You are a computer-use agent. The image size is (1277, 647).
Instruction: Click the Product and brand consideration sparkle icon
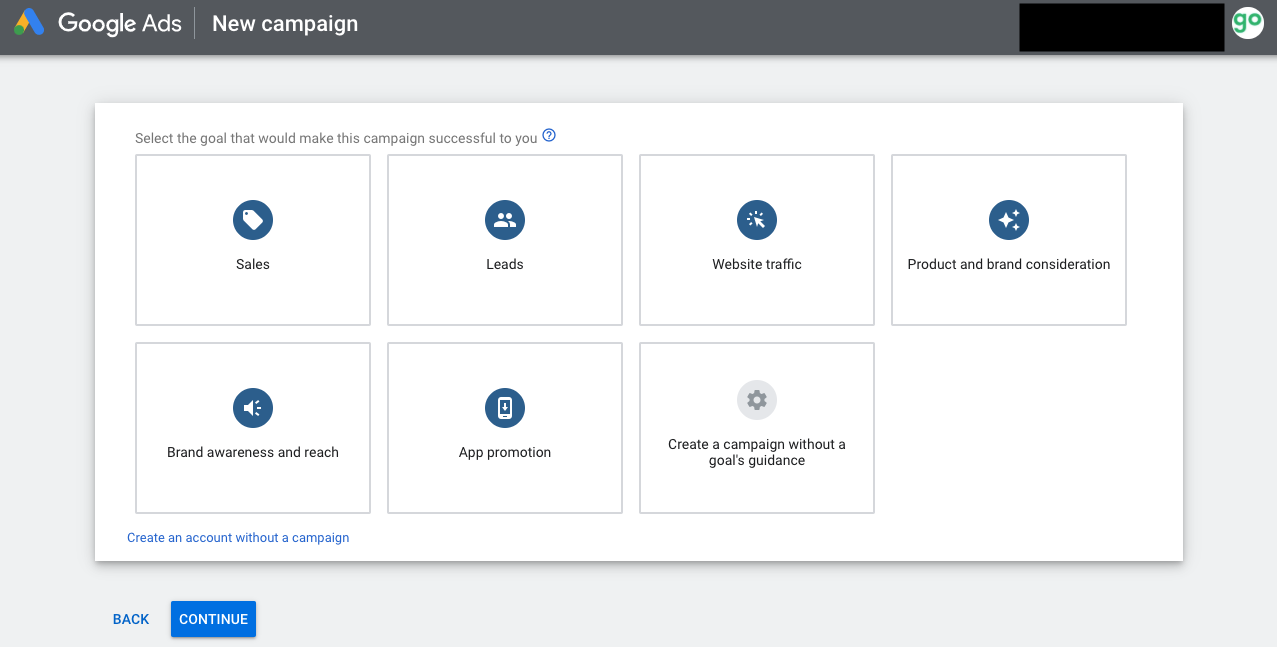point(1009,220)
